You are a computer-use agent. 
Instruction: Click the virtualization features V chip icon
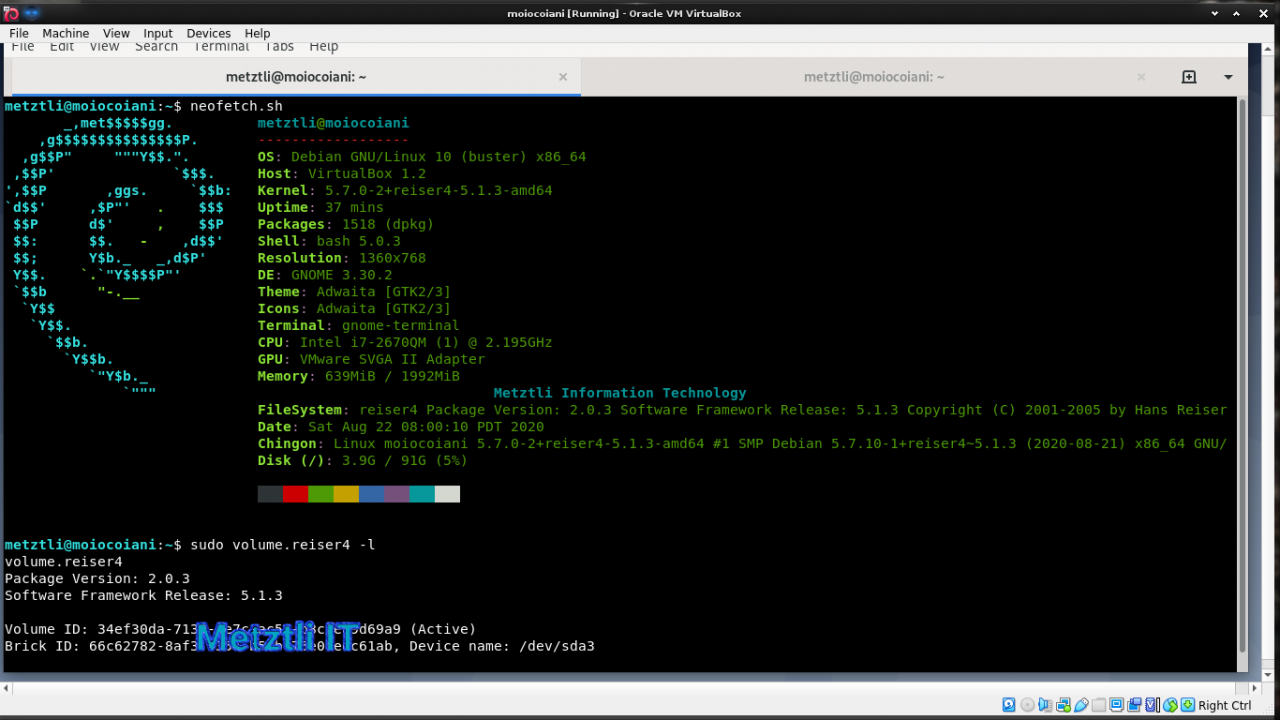click(1152, 705)
